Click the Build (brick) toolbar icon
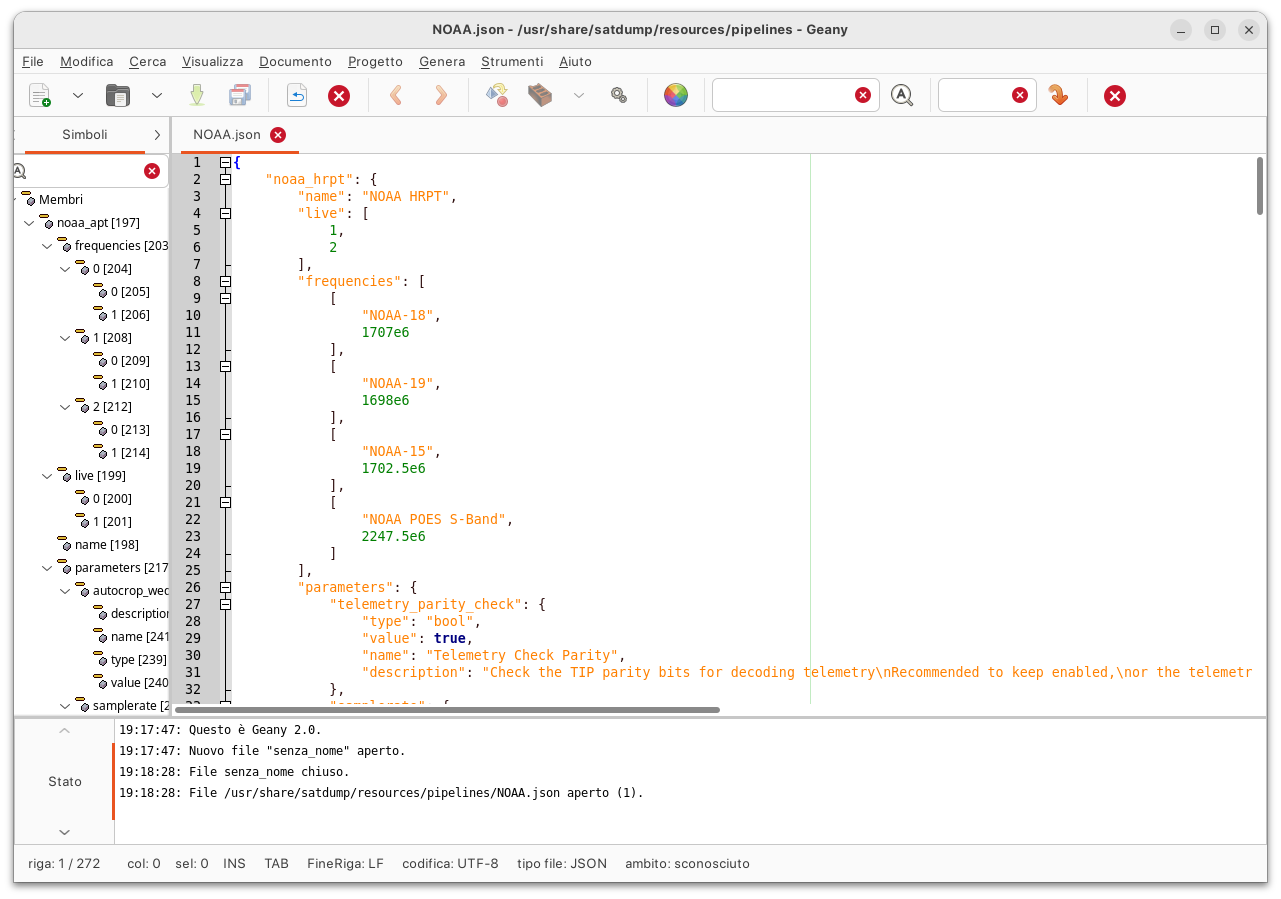The height and width of the screenshot is (899, 1281). click(540, 96)
